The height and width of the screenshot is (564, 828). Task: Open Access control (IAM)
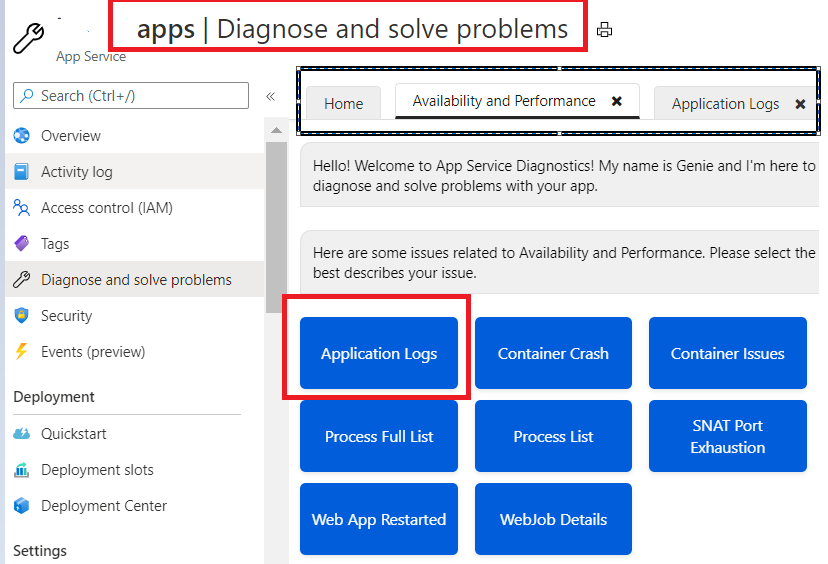pyautogui.click(x=135, y=208)
